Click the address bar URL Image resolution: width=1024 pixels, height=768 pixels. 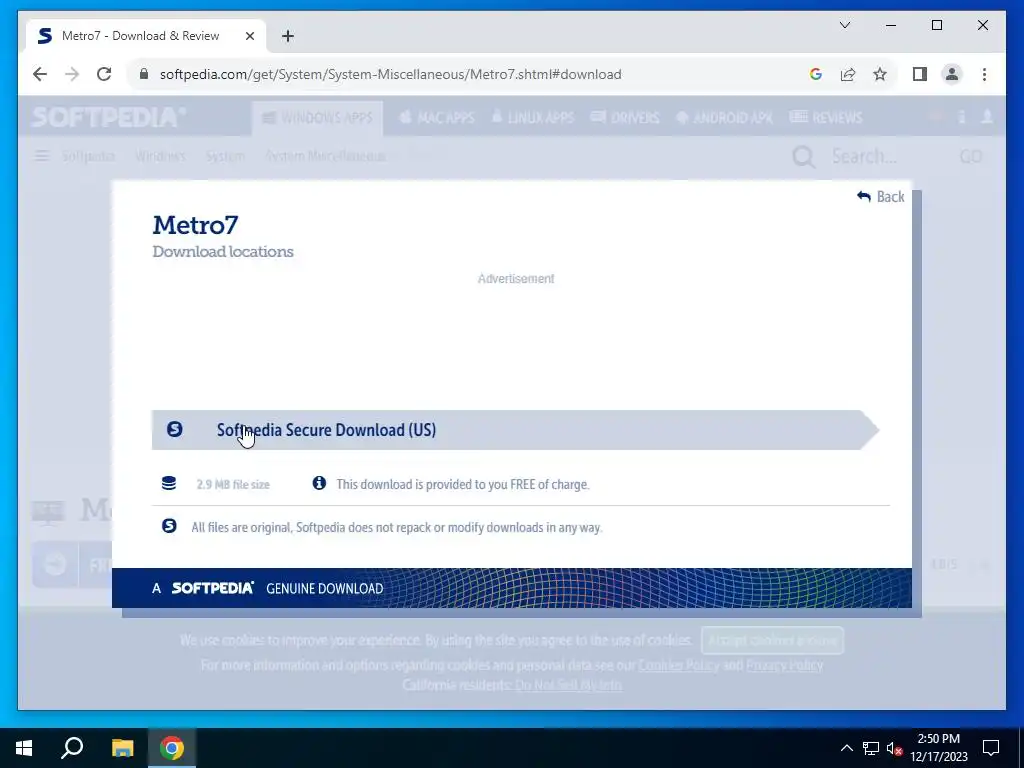tap(391, 74)
